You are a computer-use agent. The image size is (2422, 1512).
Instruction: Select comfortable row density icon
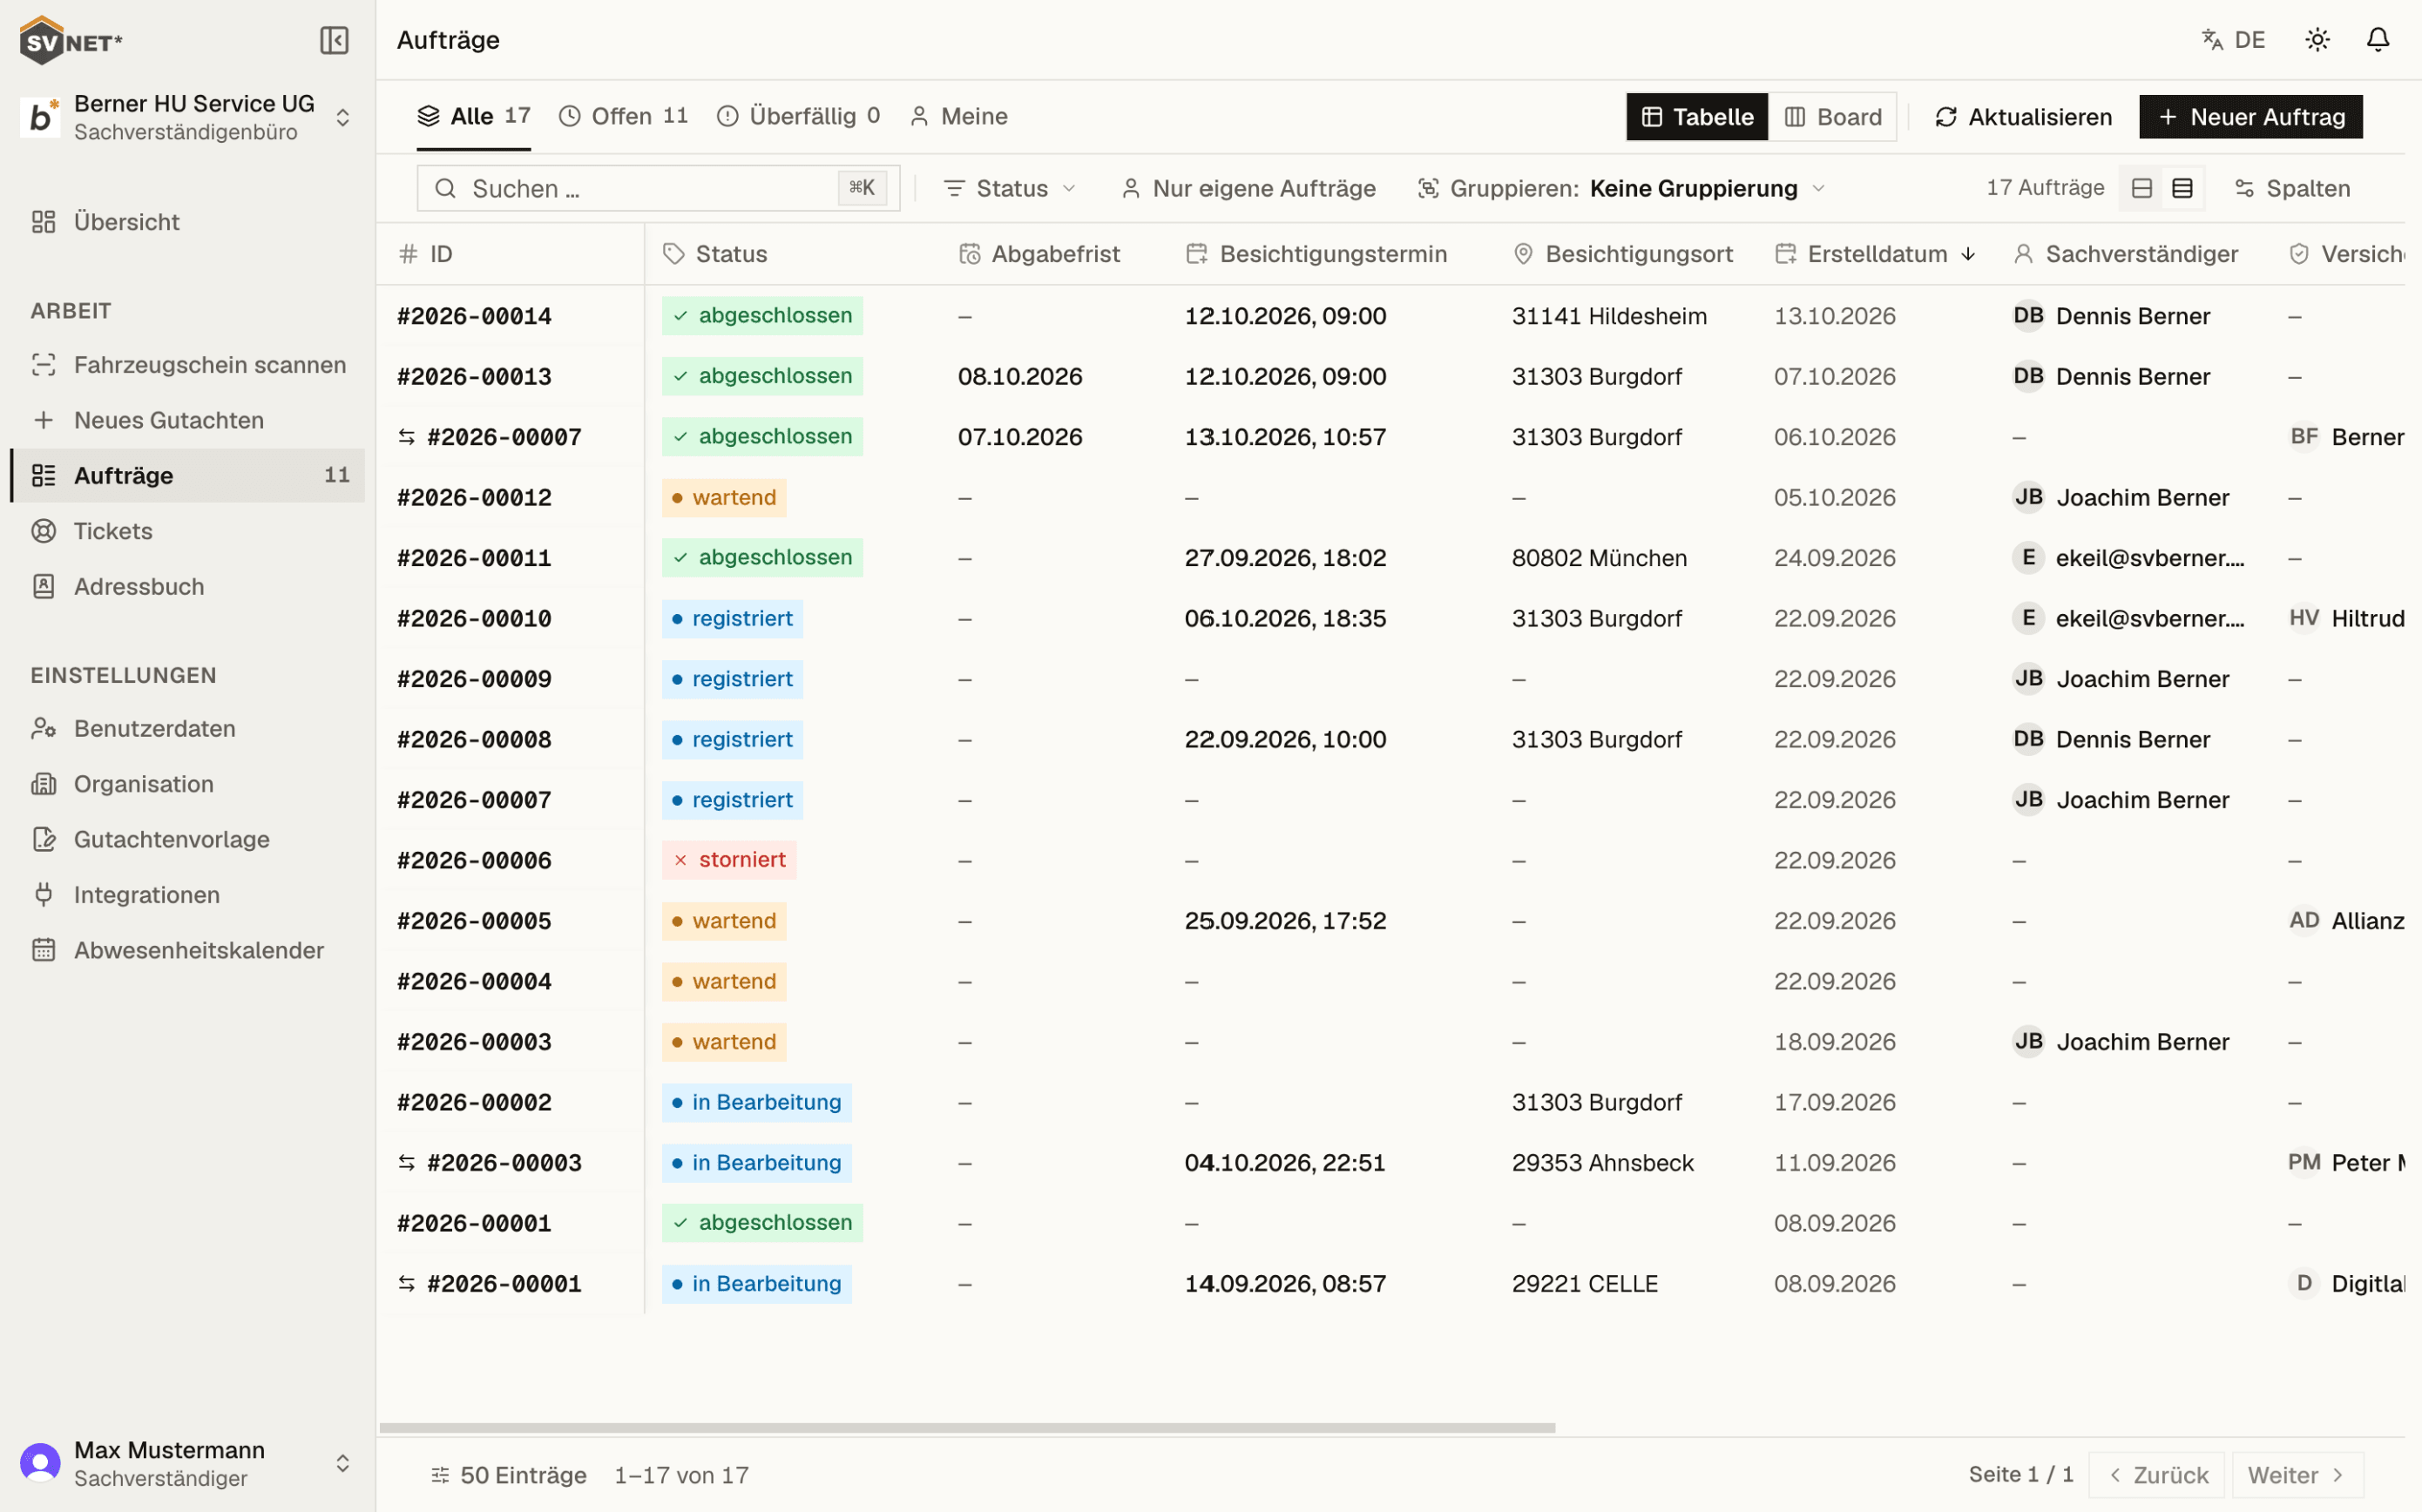point(2141,188)
